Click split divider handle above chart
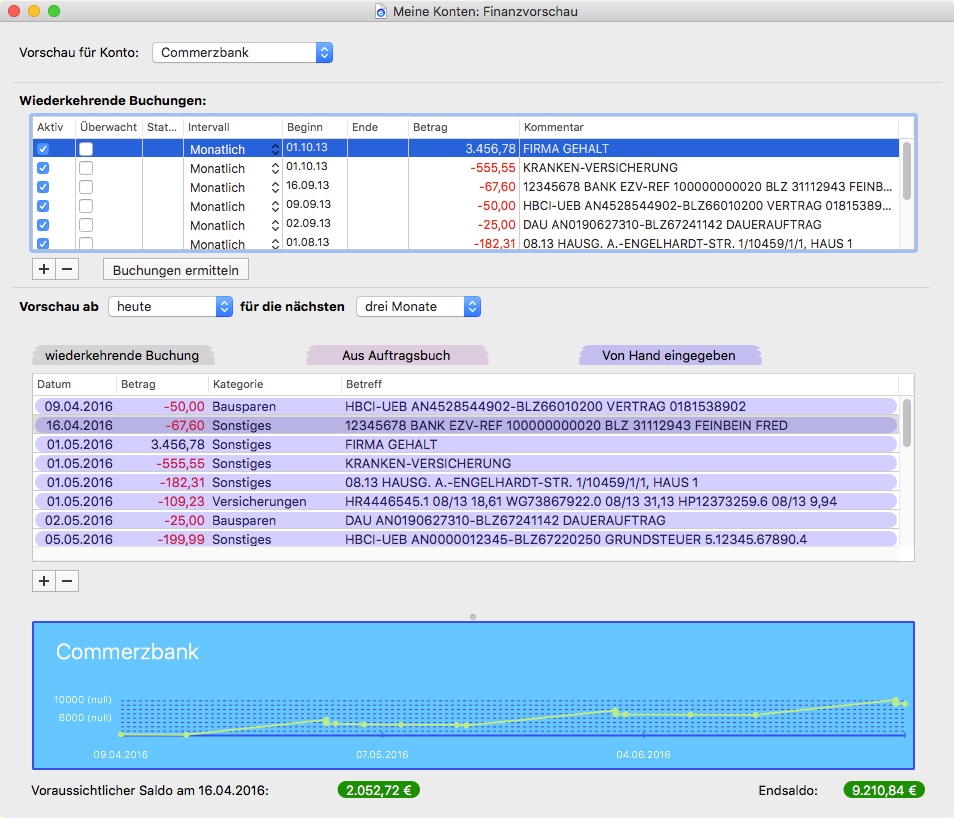Screen dimensions: 954x818 [x=473, y=616]
